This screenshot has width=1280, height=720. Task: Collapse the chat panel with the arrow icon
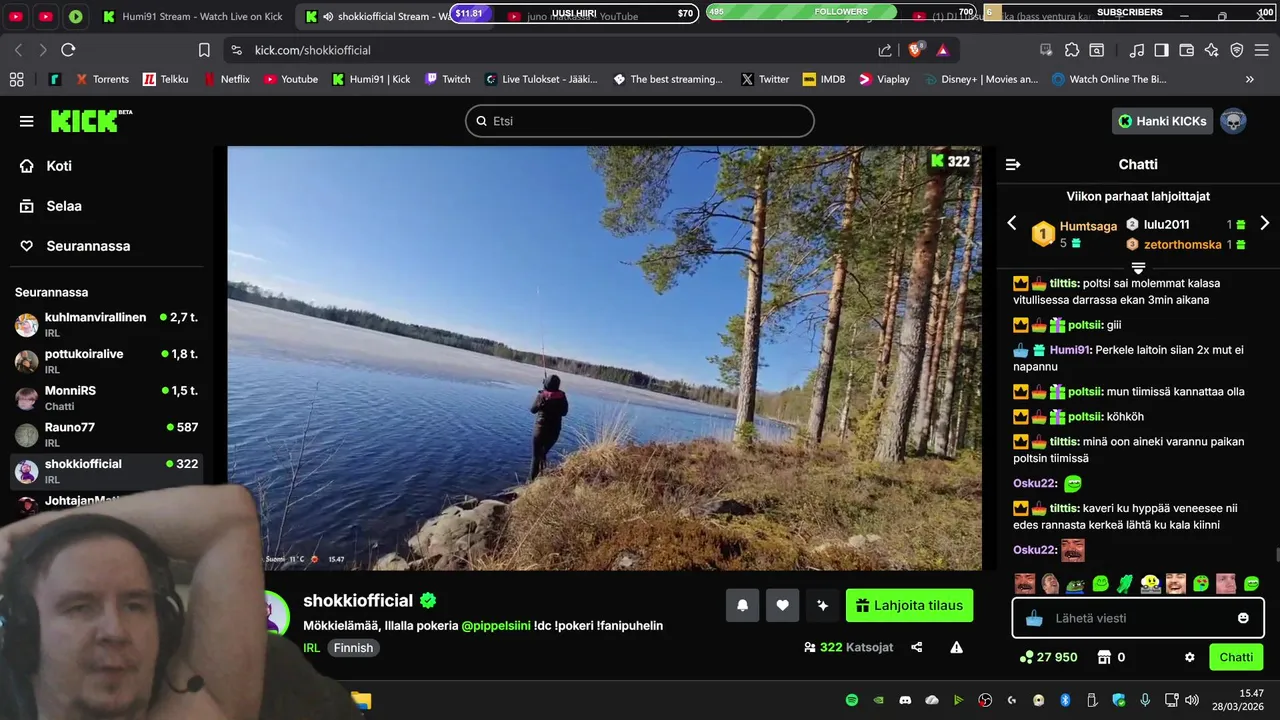click(x=1013, y=164)
